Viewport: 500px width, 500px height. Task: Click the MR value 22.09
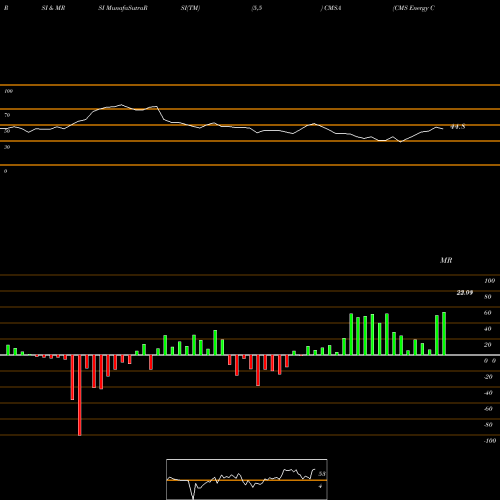(x=465, y=293)
